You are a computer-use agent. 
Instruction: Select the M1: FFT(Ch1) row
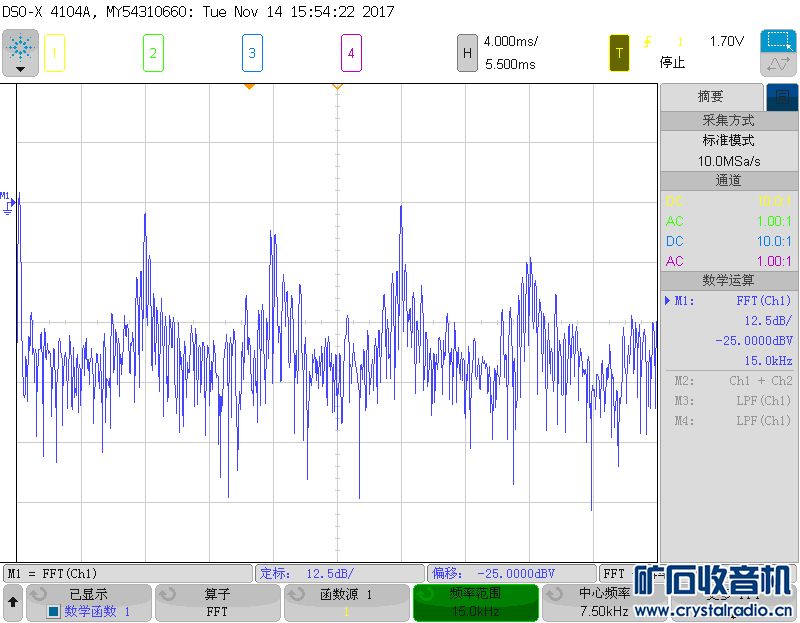tap(729, 301)
